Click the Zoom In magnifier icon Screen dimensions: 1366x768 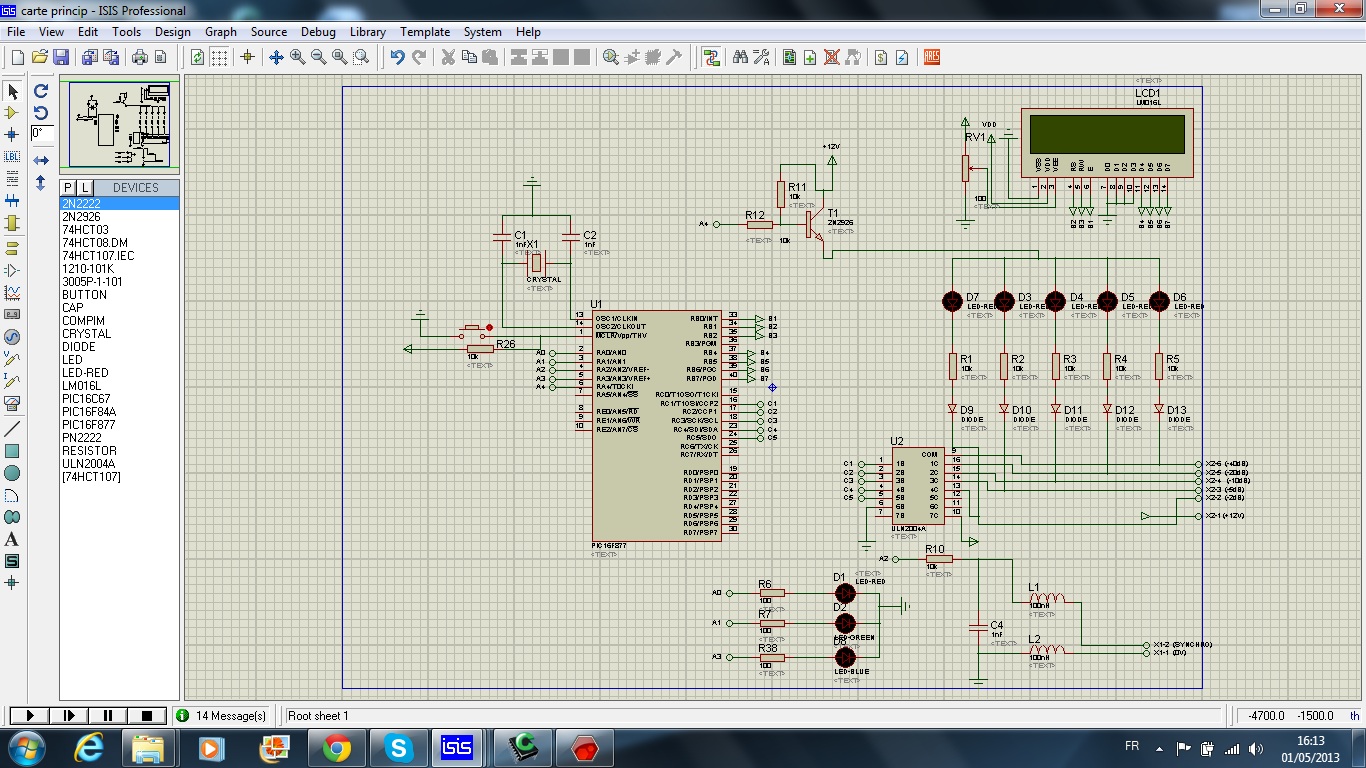click(x=297, y=57)
